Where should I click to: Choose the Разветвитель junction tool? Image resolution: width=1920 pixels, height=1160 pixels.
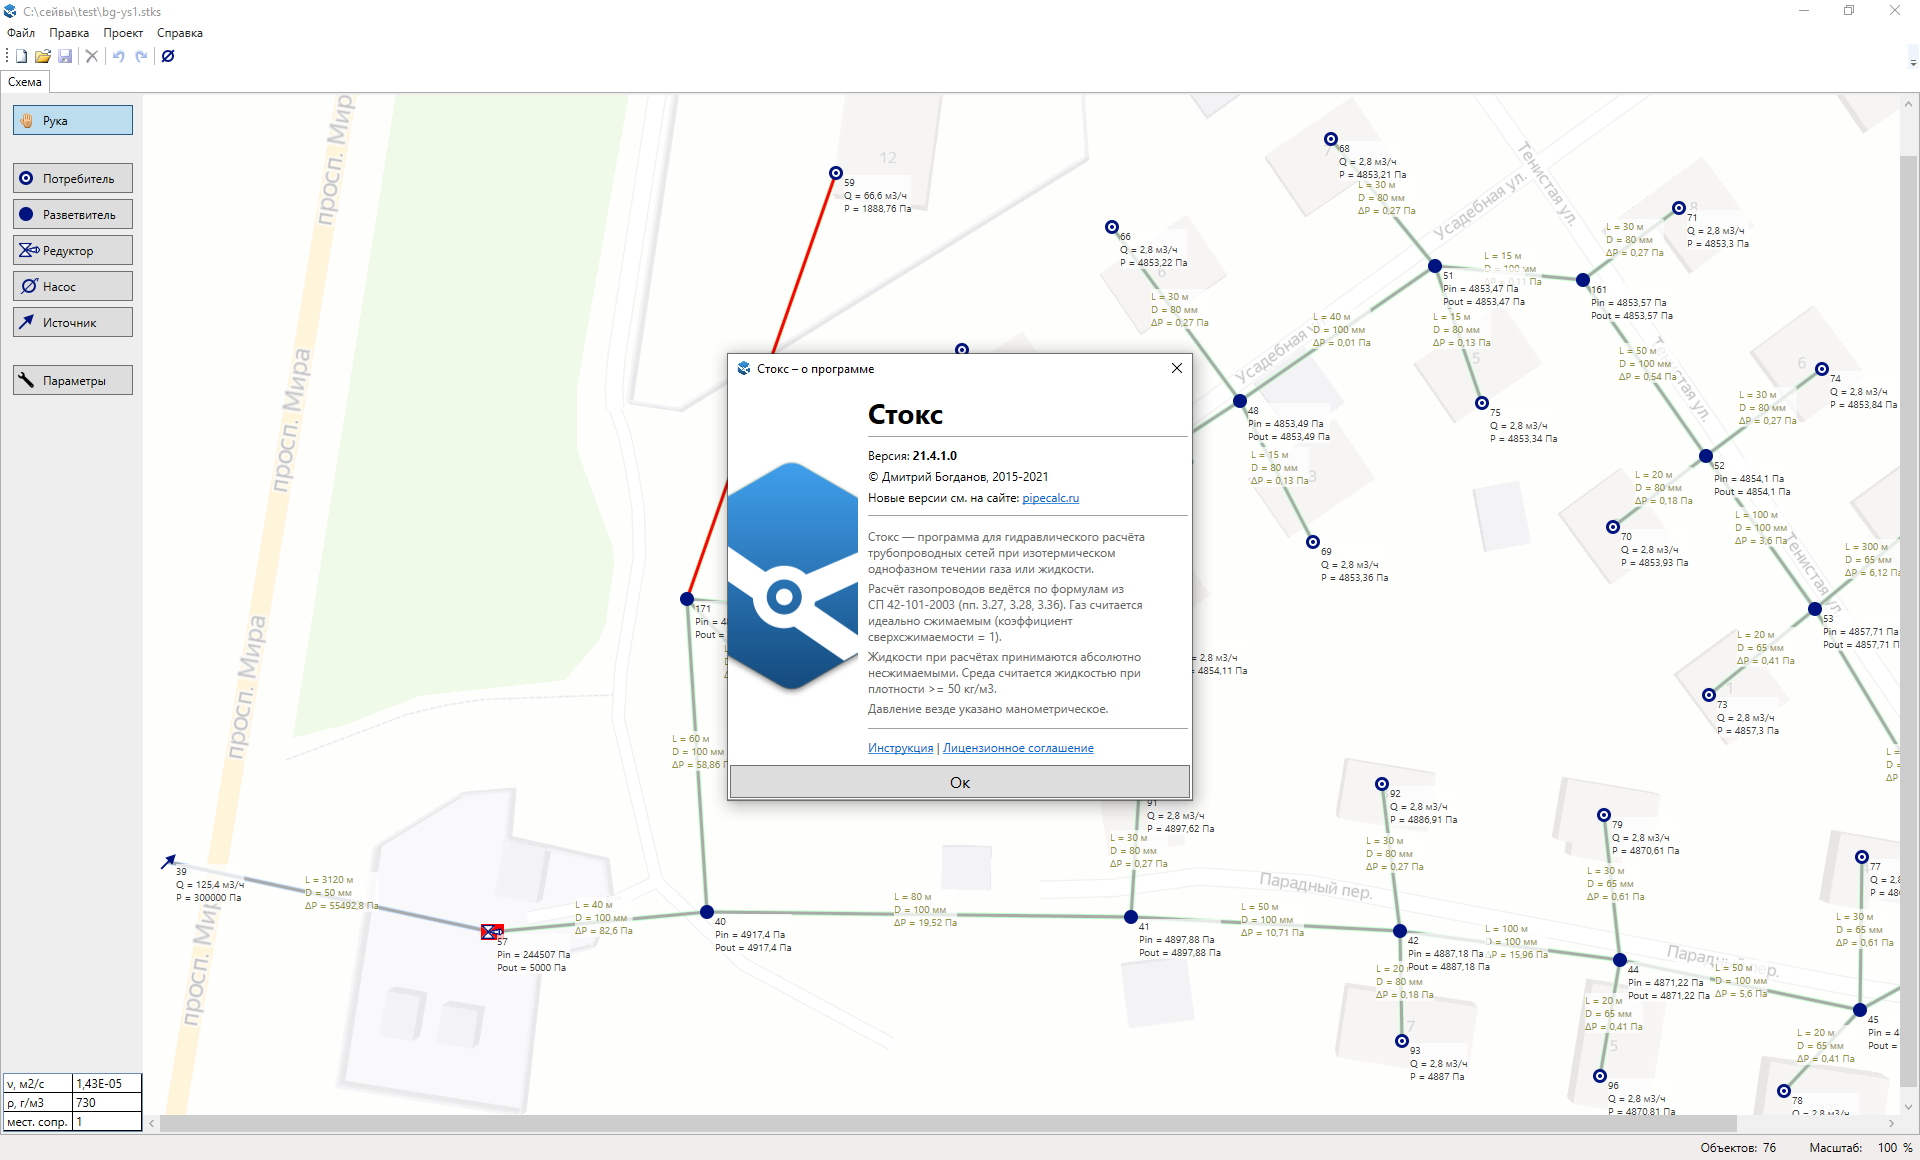[72, 215]
